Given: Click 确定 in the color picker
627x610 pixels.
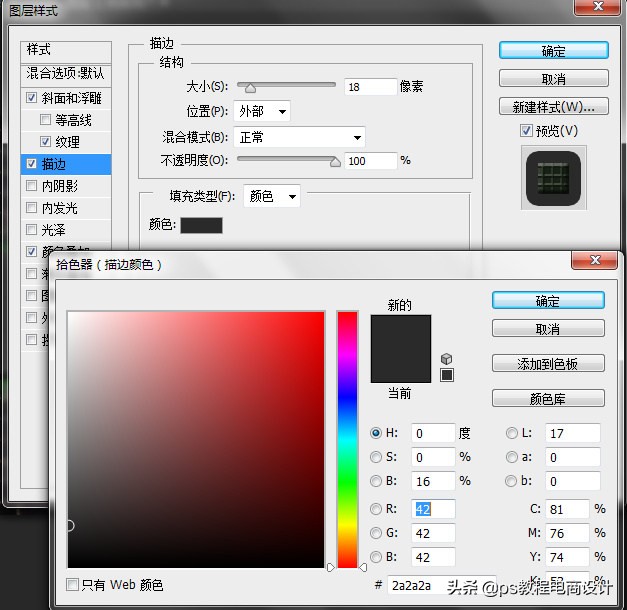Looking at the screenshot, I should point(548,301).
